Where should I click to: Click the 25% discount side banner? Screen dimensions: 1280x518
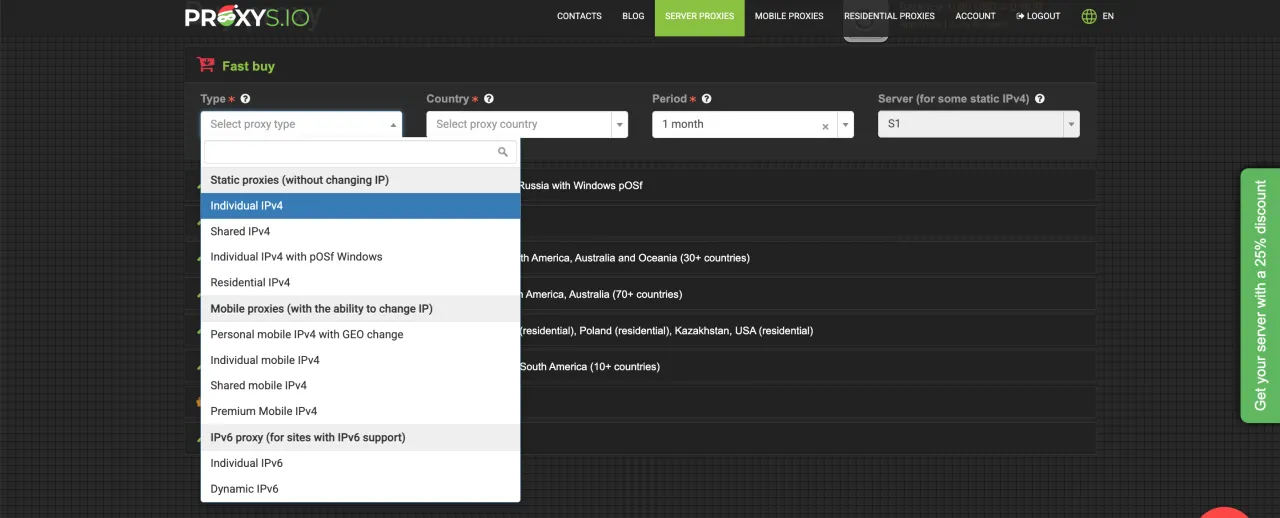[x=1260, y=295]
